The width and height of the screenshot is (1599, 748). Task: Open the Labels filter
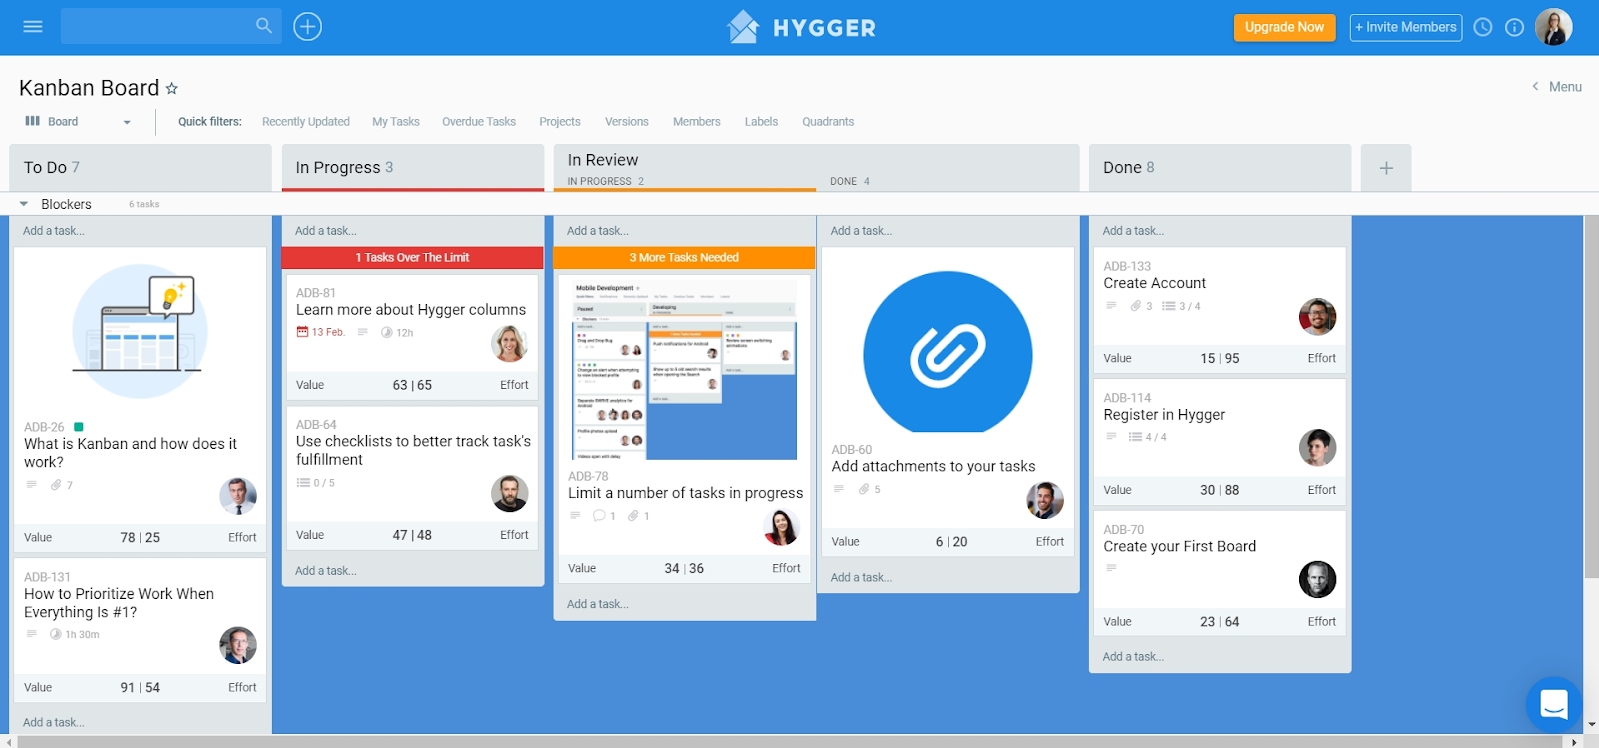click(761, 122)
